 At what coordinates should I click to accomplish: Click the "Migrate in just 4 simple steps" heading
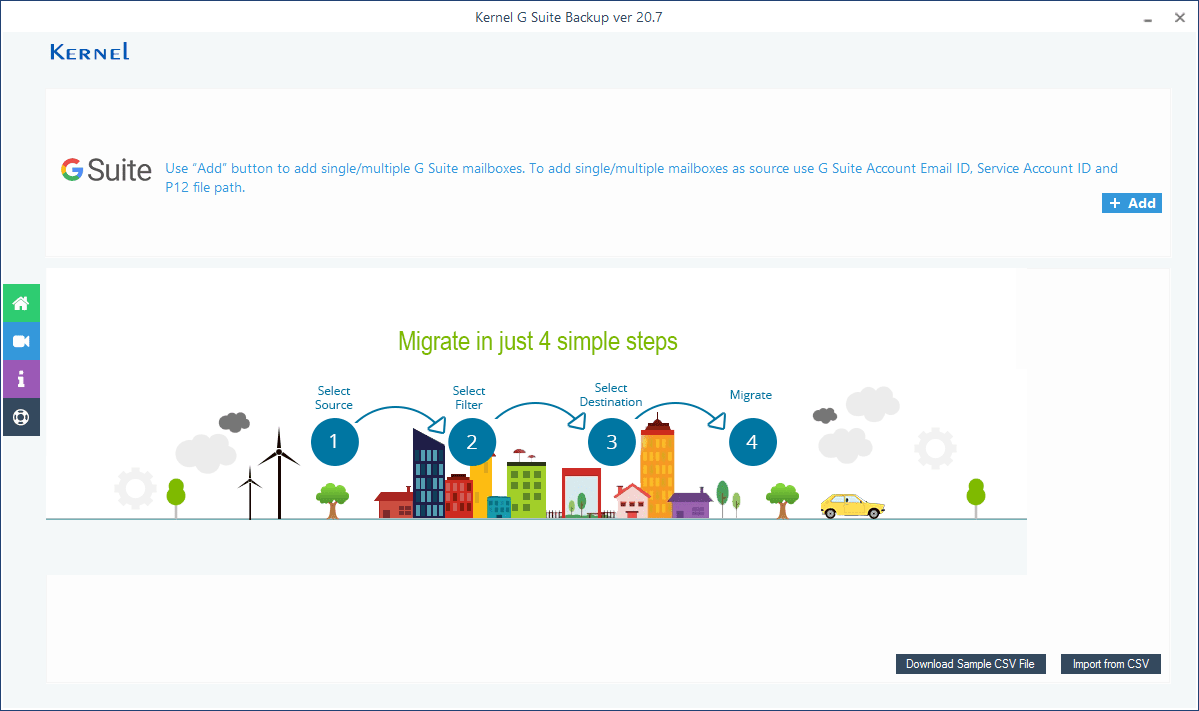click(538, 341)
